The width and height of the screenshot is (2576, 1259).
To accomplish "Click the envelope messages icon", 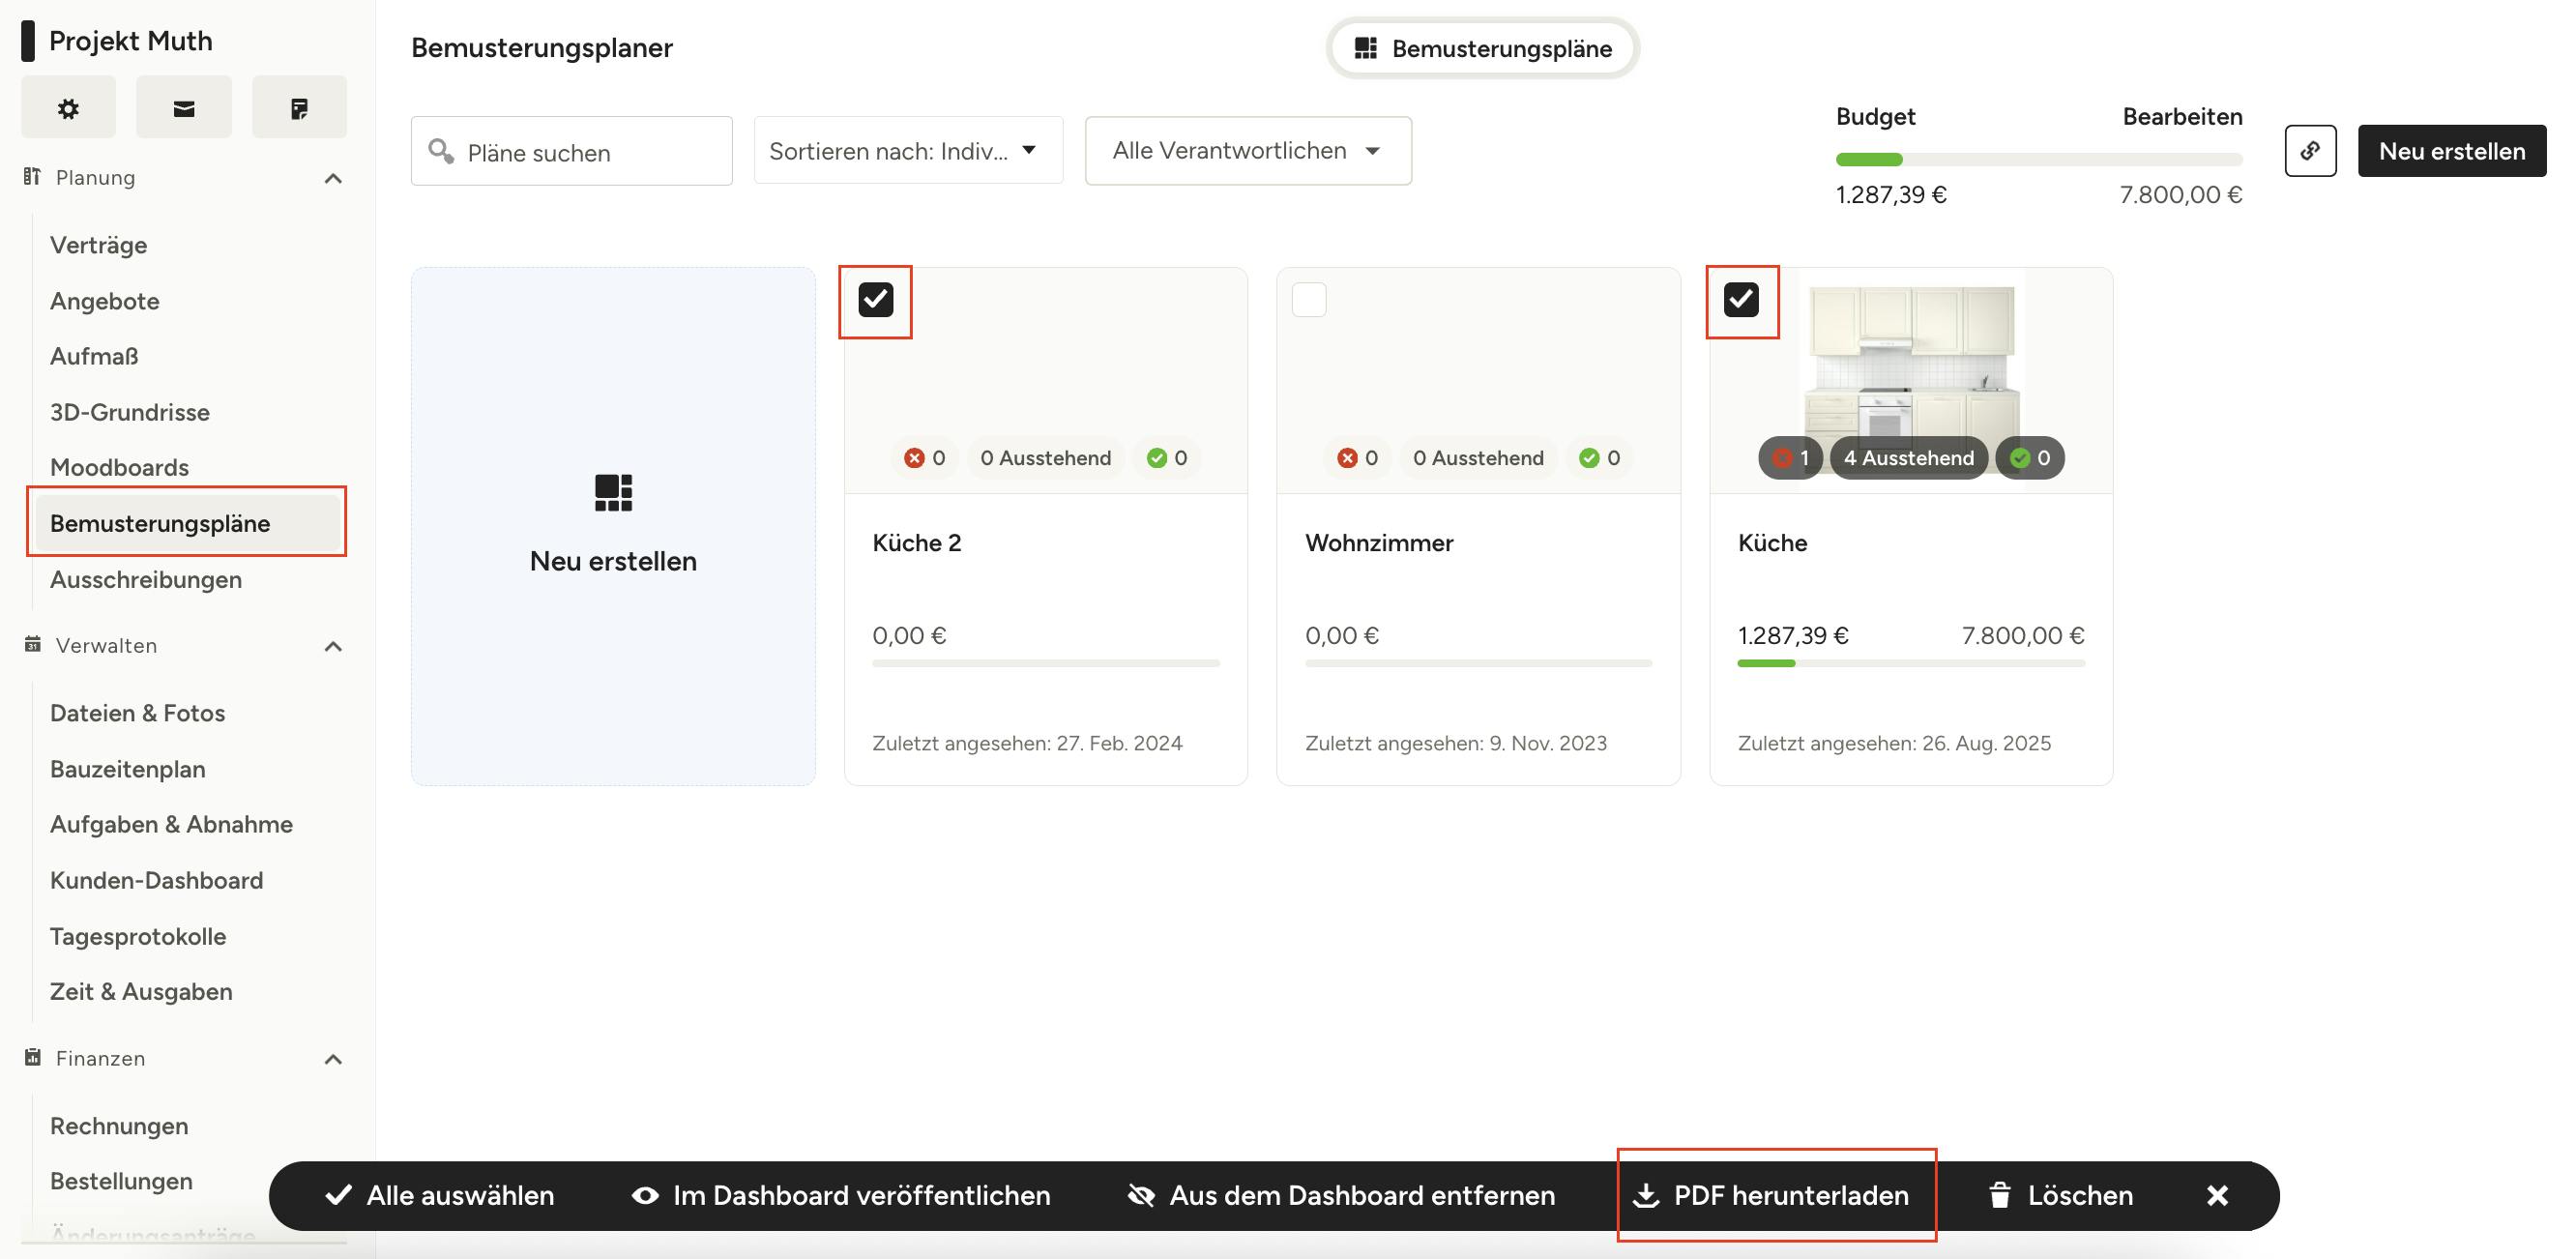I will [184, 108].
